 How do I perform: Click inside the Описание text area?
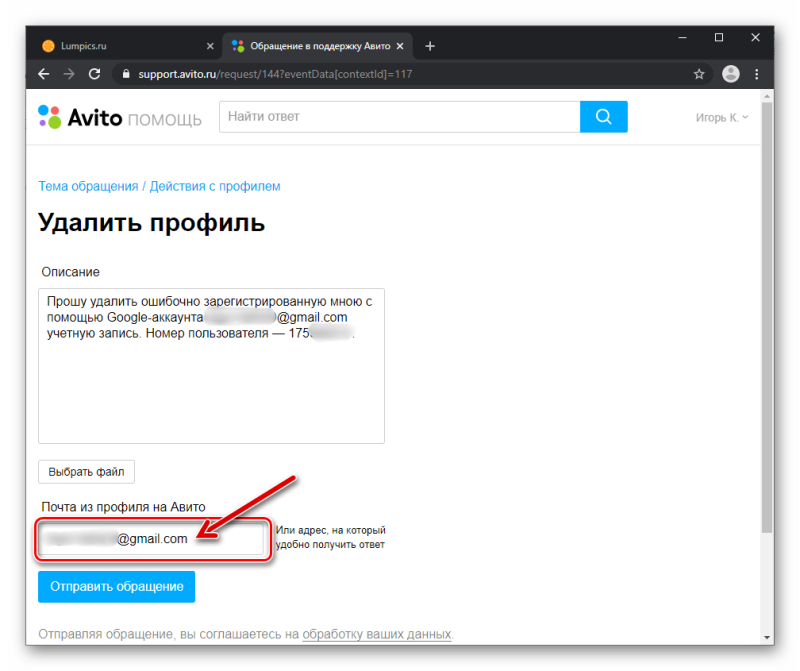[211, 366]
